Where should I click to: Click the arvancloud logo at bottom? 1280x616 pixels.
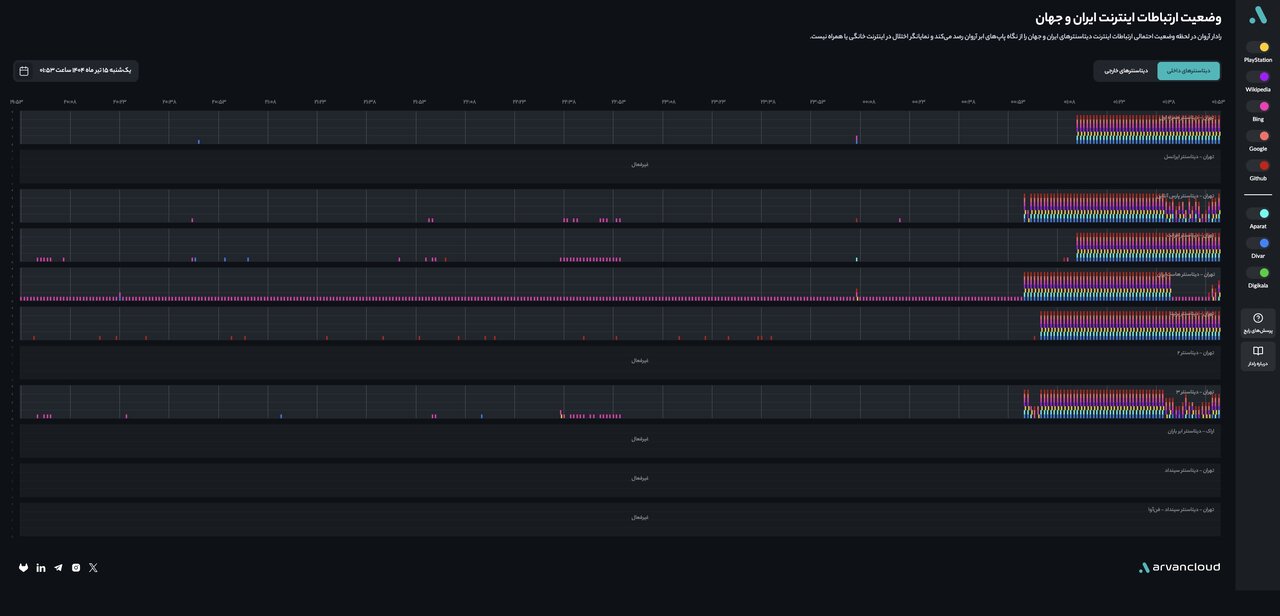pyautogui.click(x=1179, y=568)
